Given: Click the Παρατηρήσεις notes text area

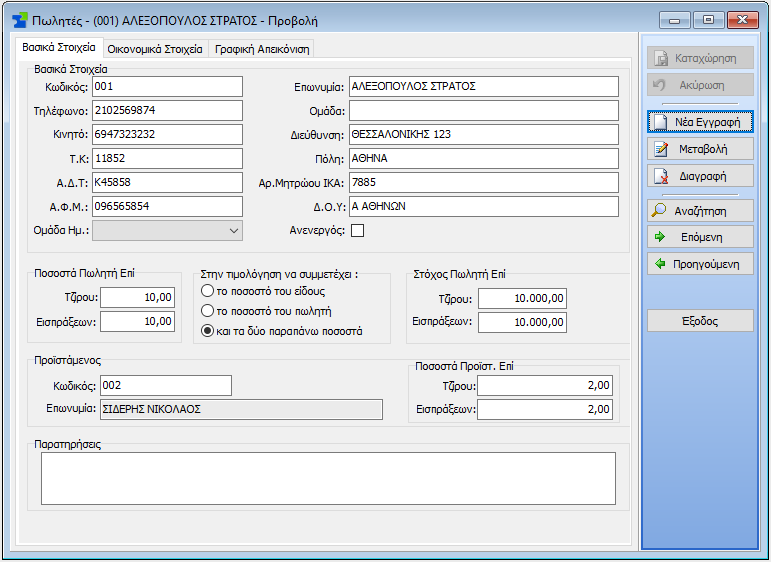Looking at the screenshot, I should 328,478.
